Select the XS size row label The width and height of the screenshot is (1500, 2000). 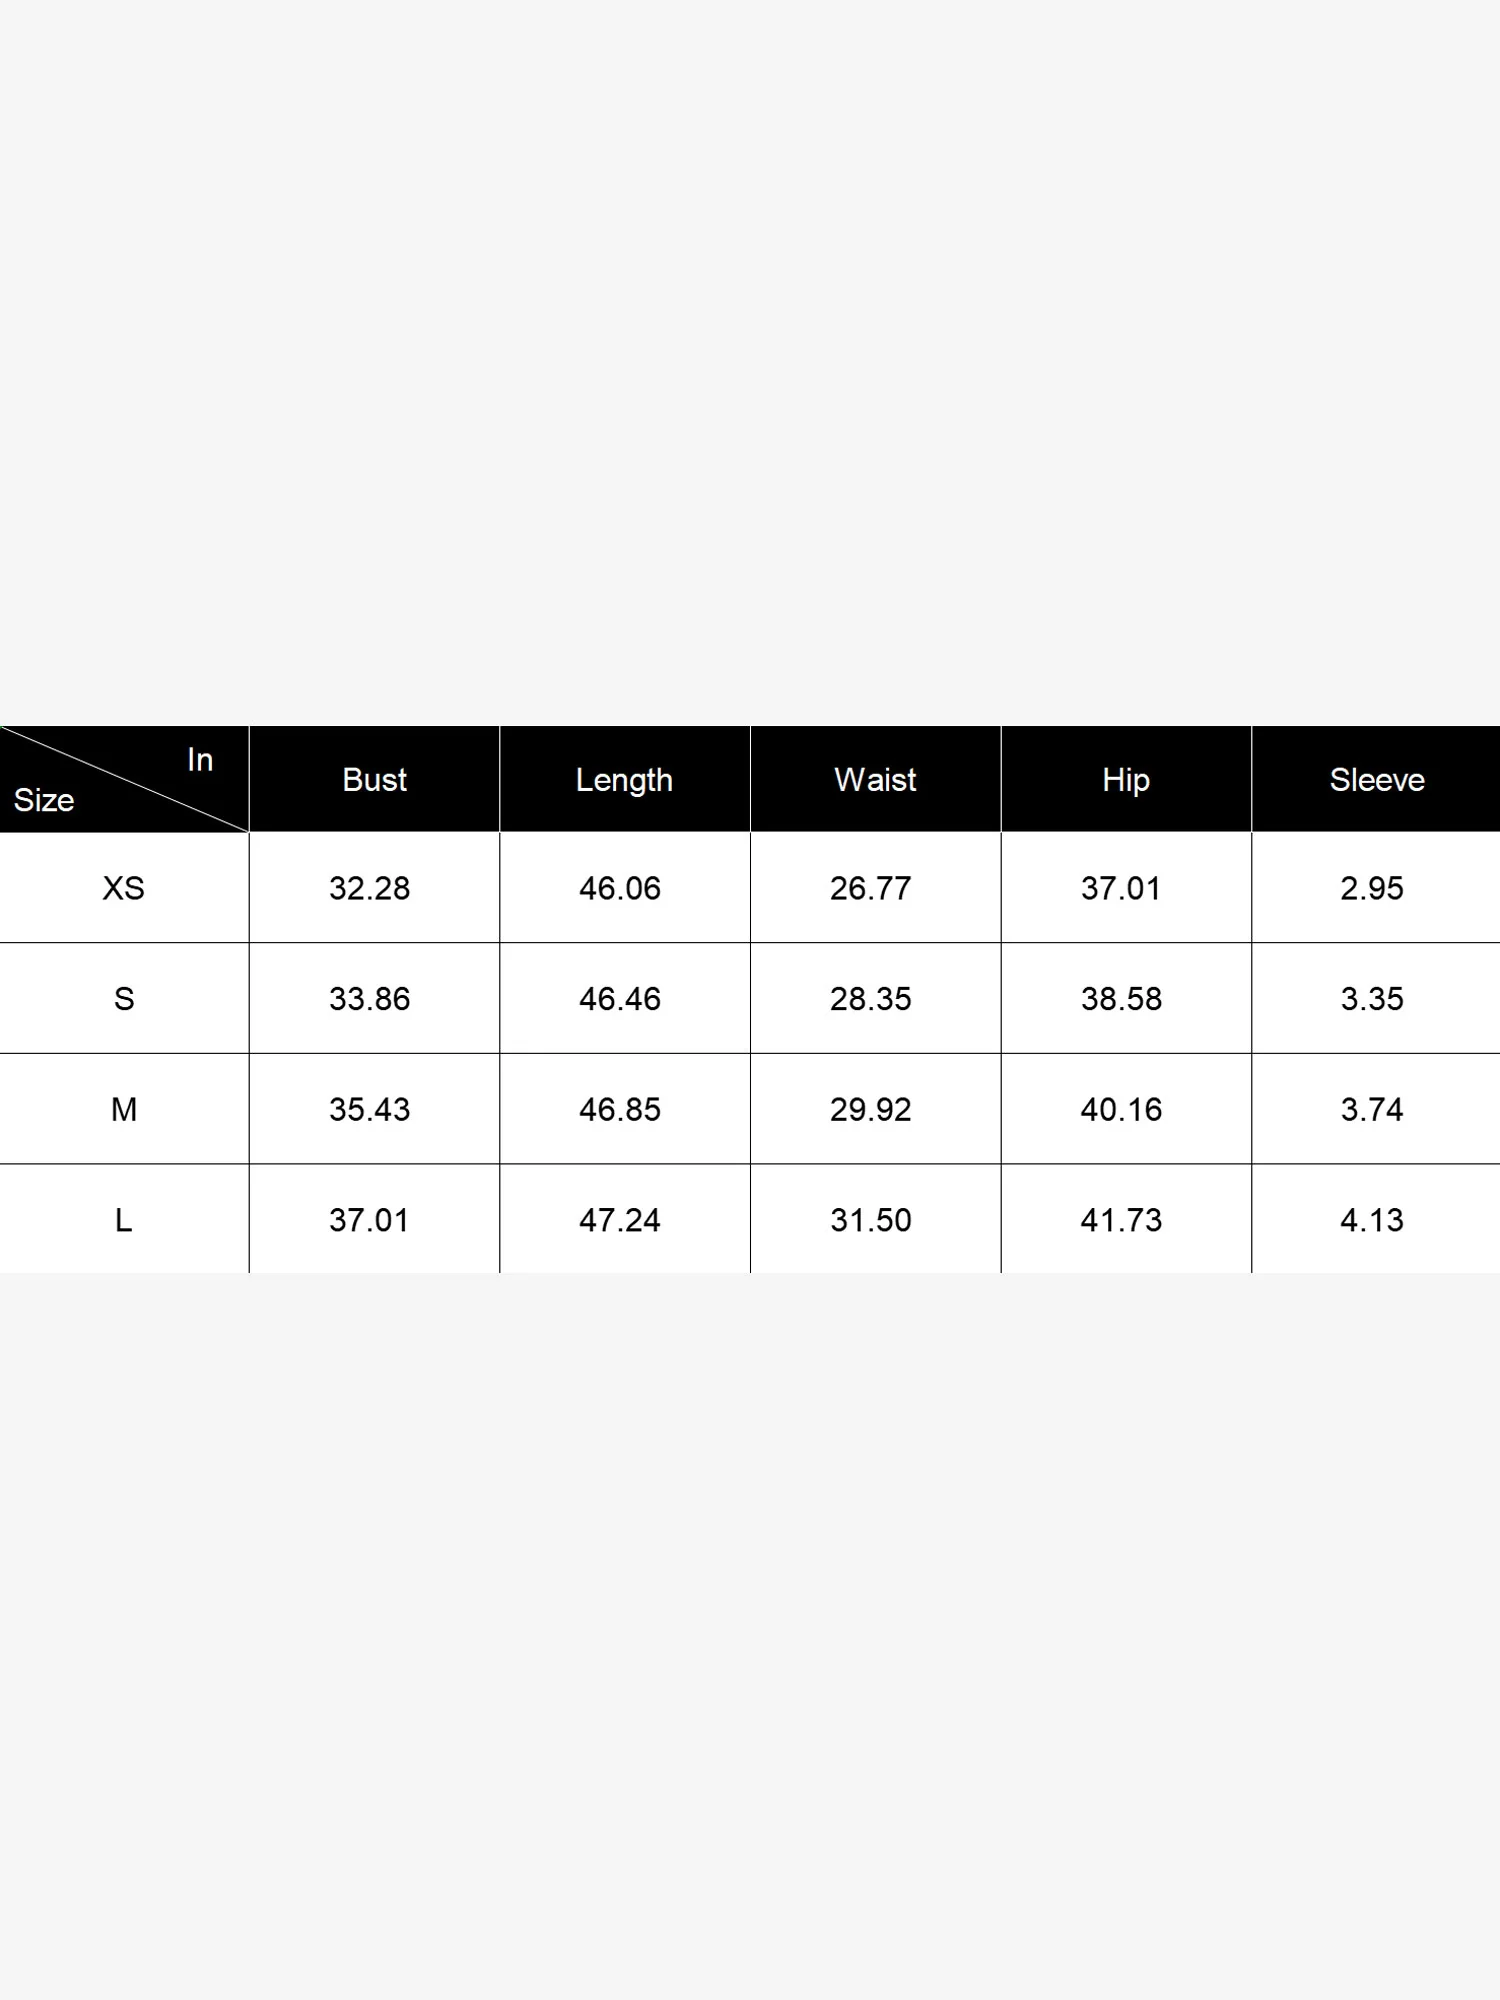coord(123,888)
